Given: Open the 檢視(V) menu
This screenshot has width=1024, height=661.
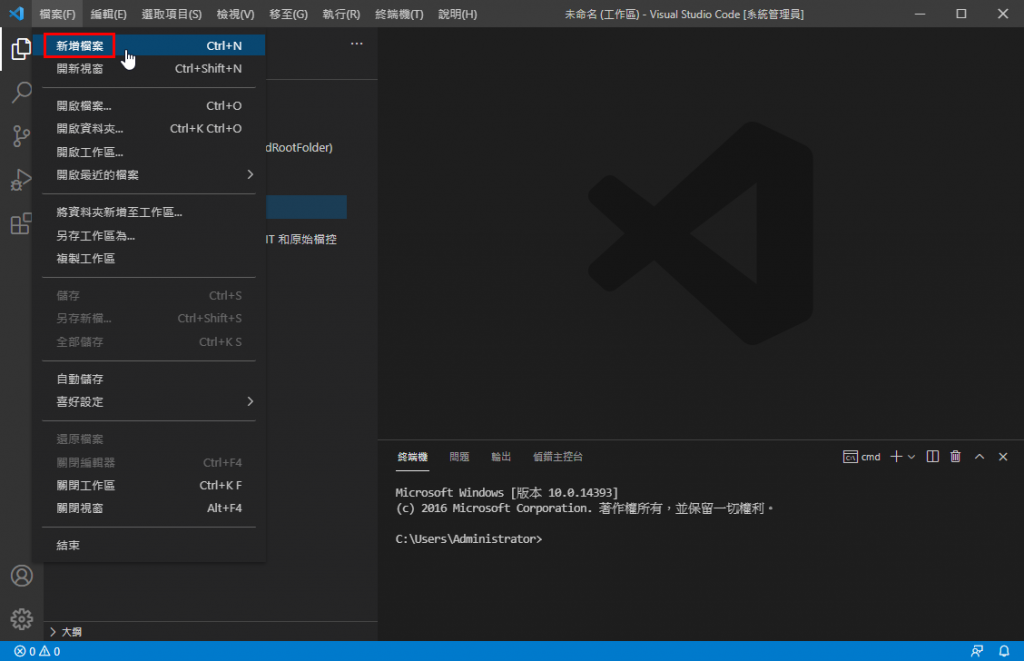Looking at the screenshot, I should pos(236,14).
